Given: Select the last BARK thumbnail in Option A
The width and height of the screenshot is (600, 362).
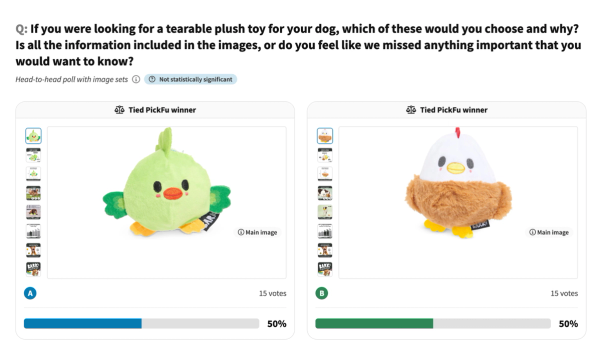Looking at the screenshot, I should (x=33, y=269).
